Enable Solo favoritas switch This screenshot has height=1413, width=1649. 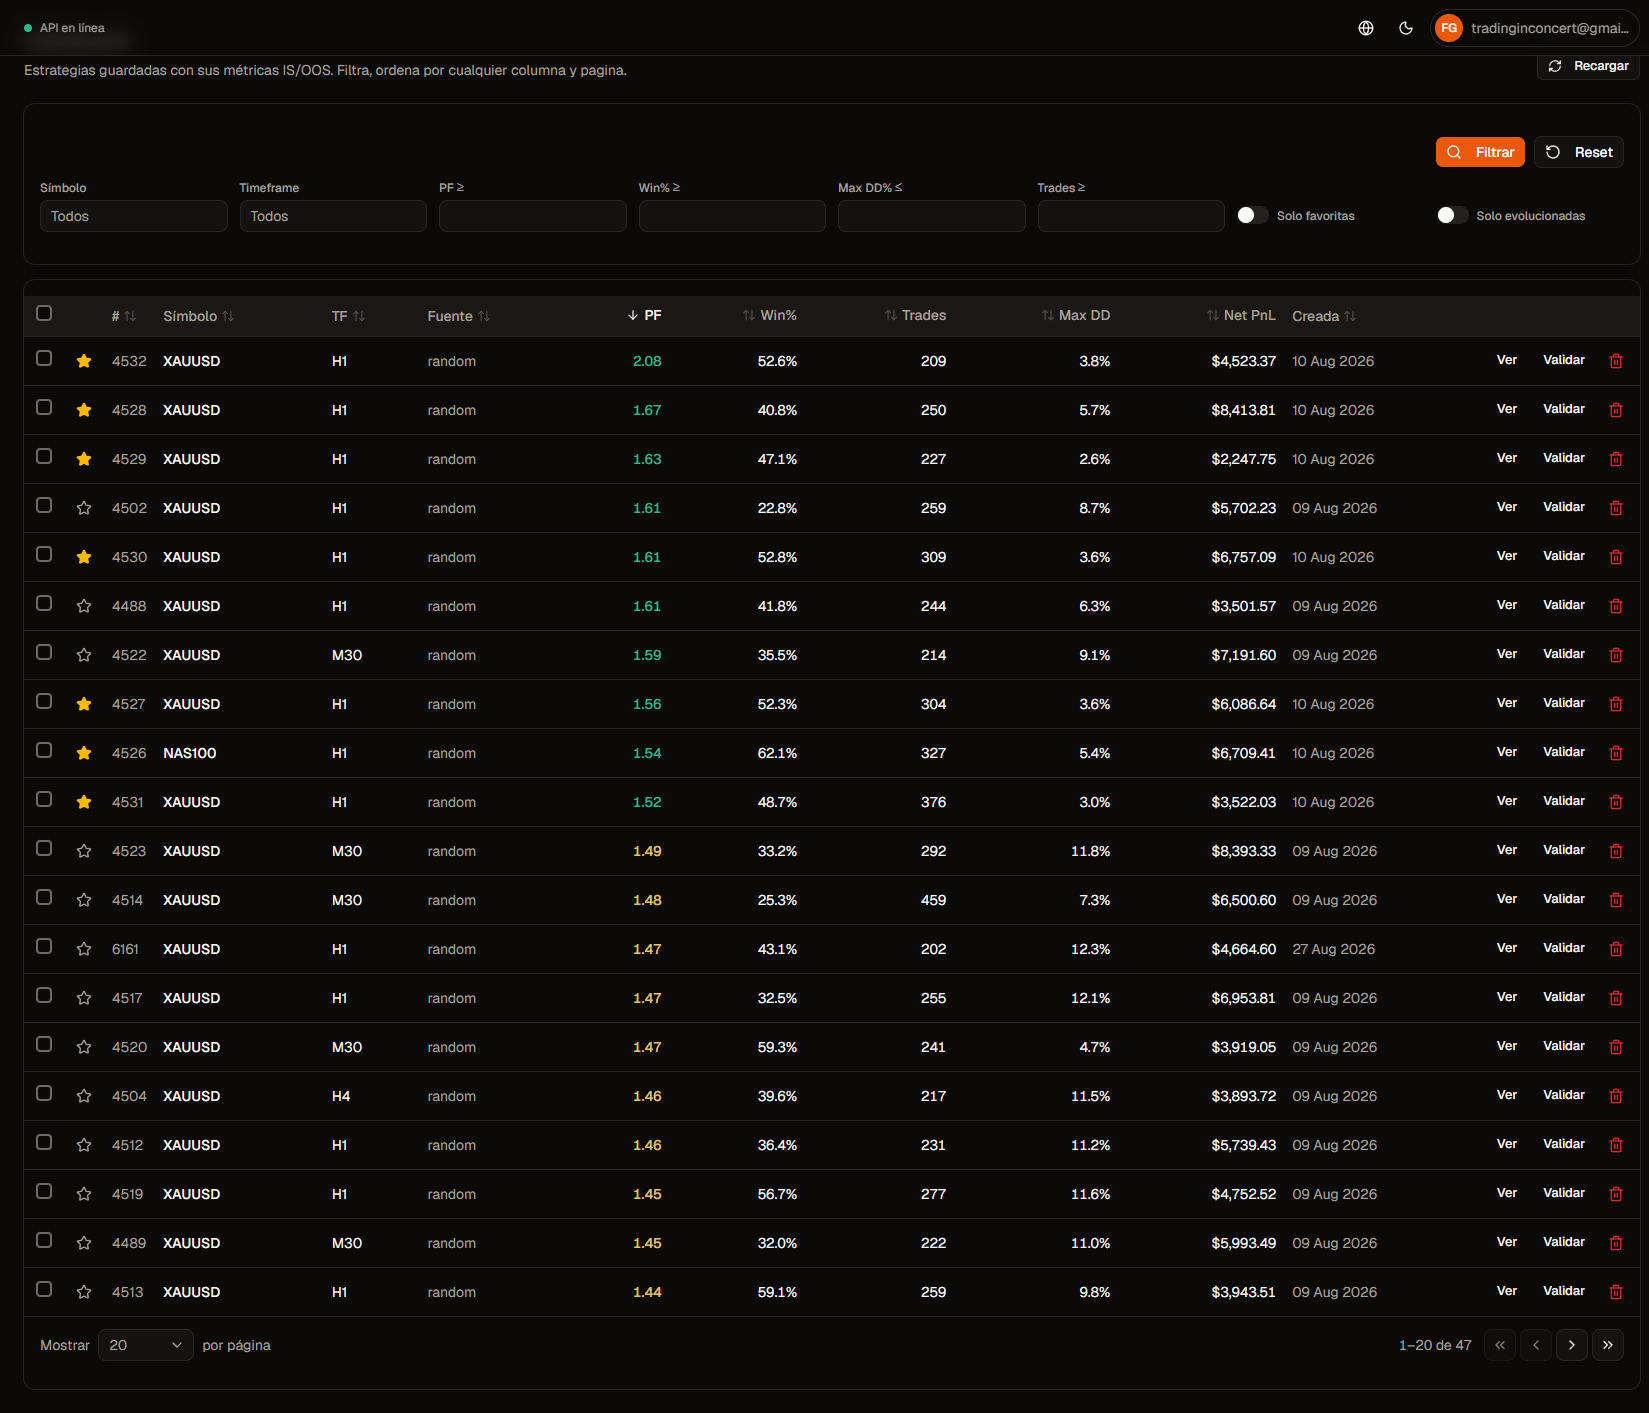[1252, 215]
